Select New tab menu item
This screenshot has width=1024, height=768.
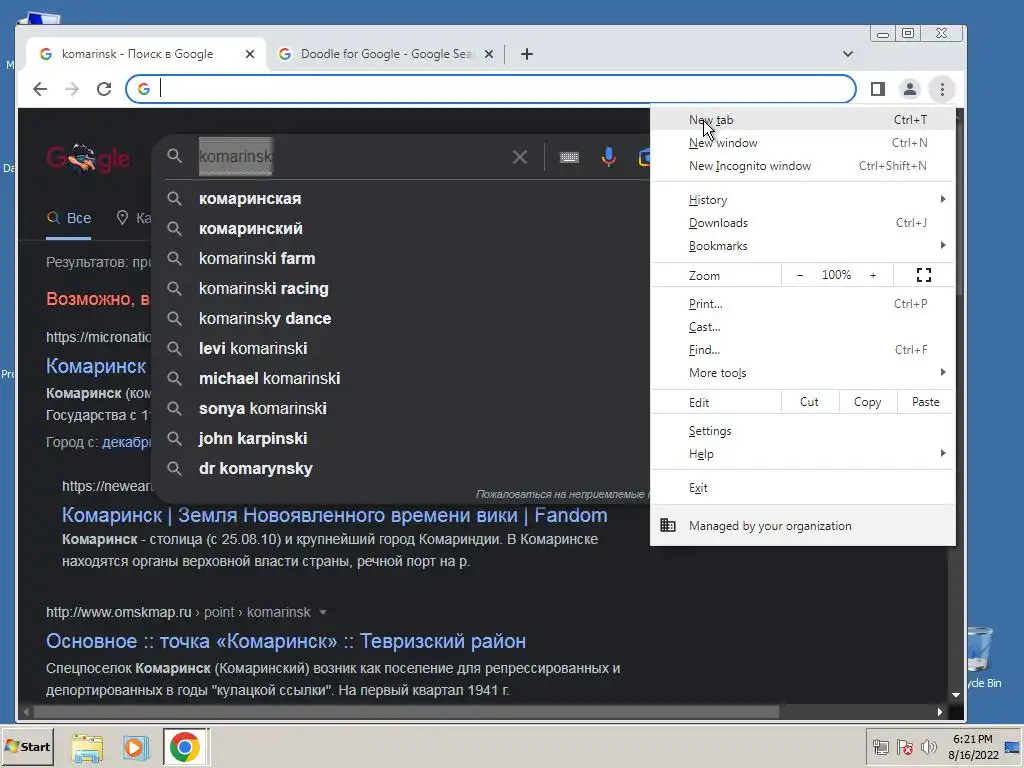[803, 120]
